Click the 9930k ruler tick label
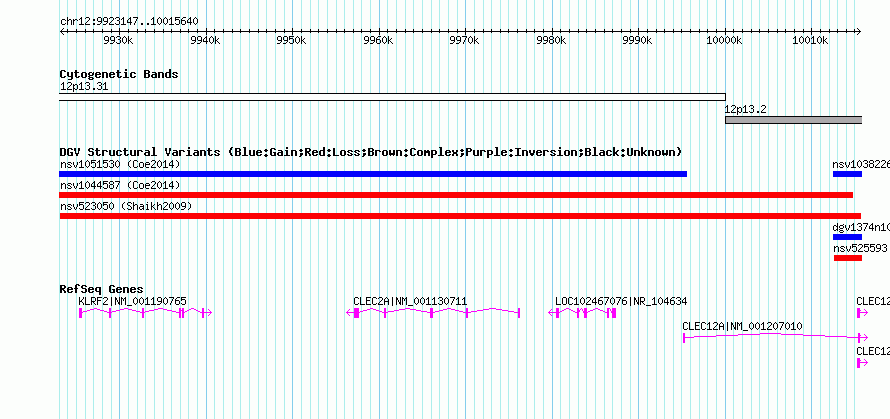Viewport: 890px width, 419px height. pos(118,41)
